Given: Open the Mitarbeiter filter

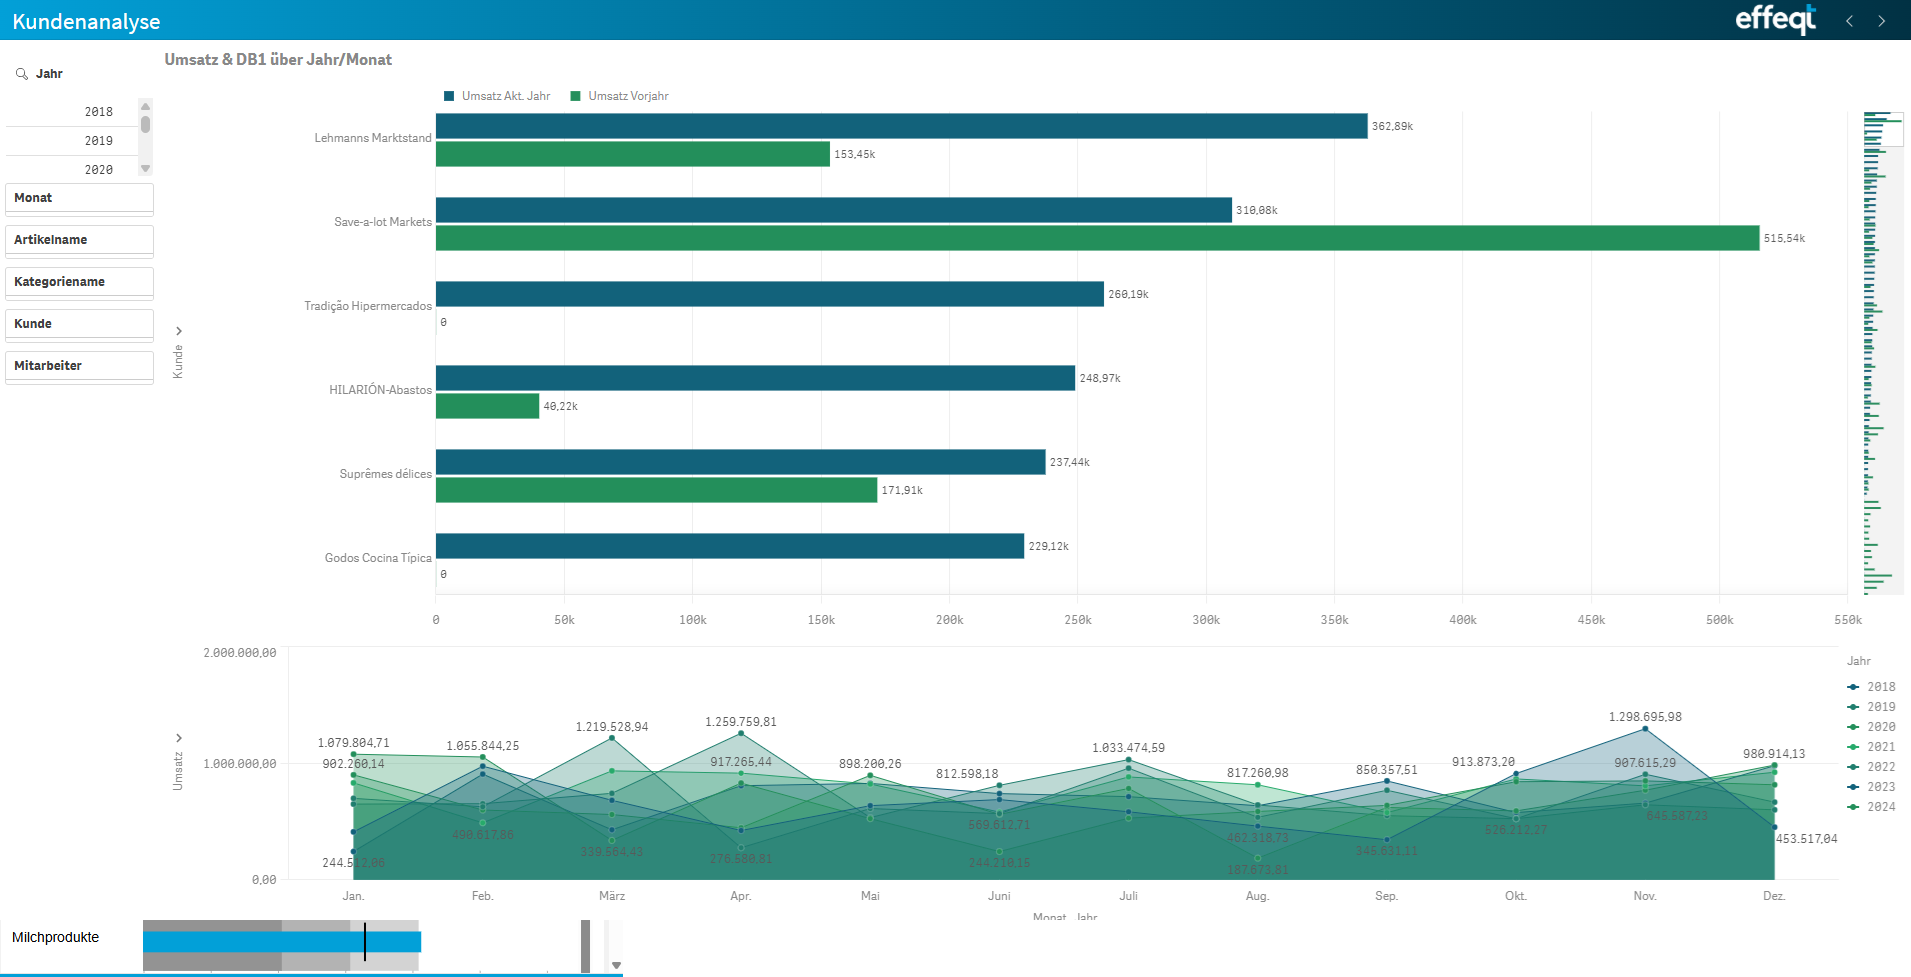Looking at the screenshot, I should point(79,366).
